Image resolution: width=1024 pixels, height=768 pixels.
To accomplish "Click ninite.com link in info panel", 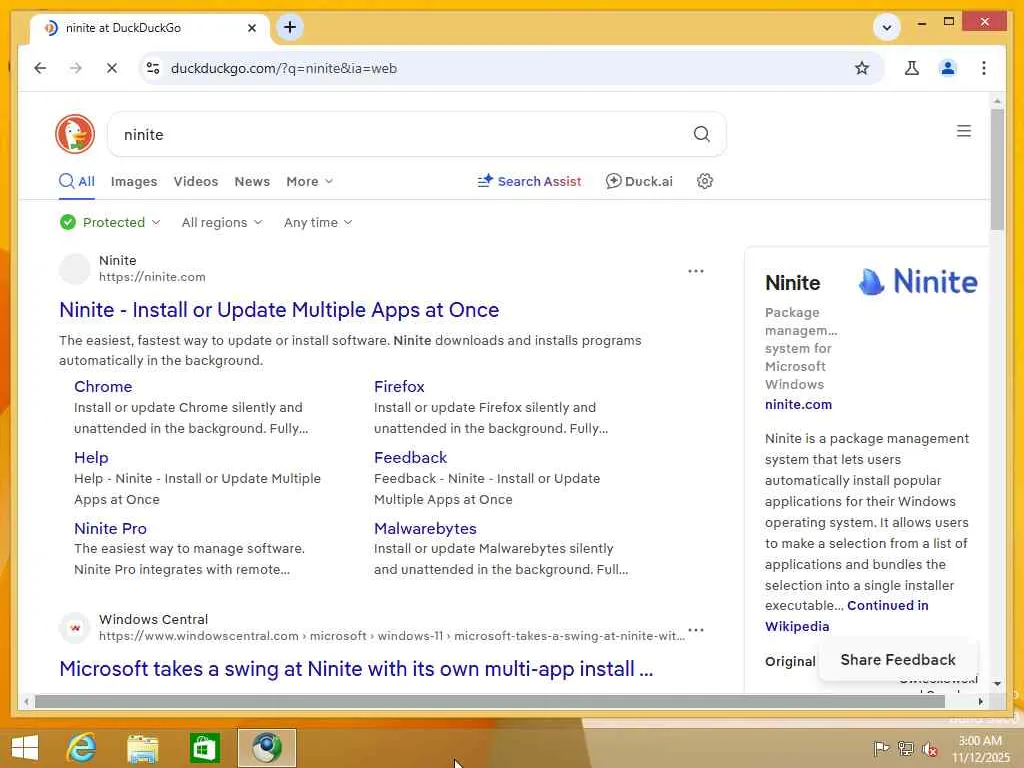I will point(798,404).
